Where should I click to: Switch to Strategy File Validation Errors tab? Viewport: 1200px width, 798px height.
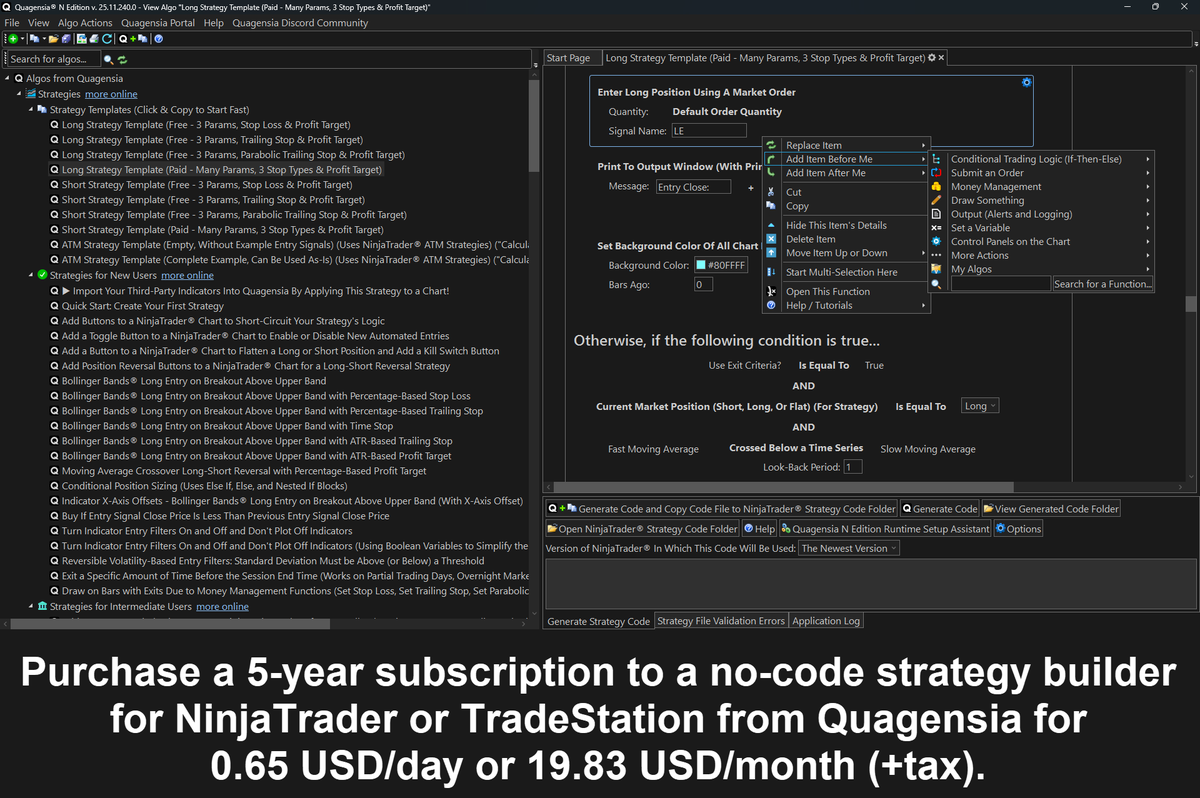pos(721,621)
